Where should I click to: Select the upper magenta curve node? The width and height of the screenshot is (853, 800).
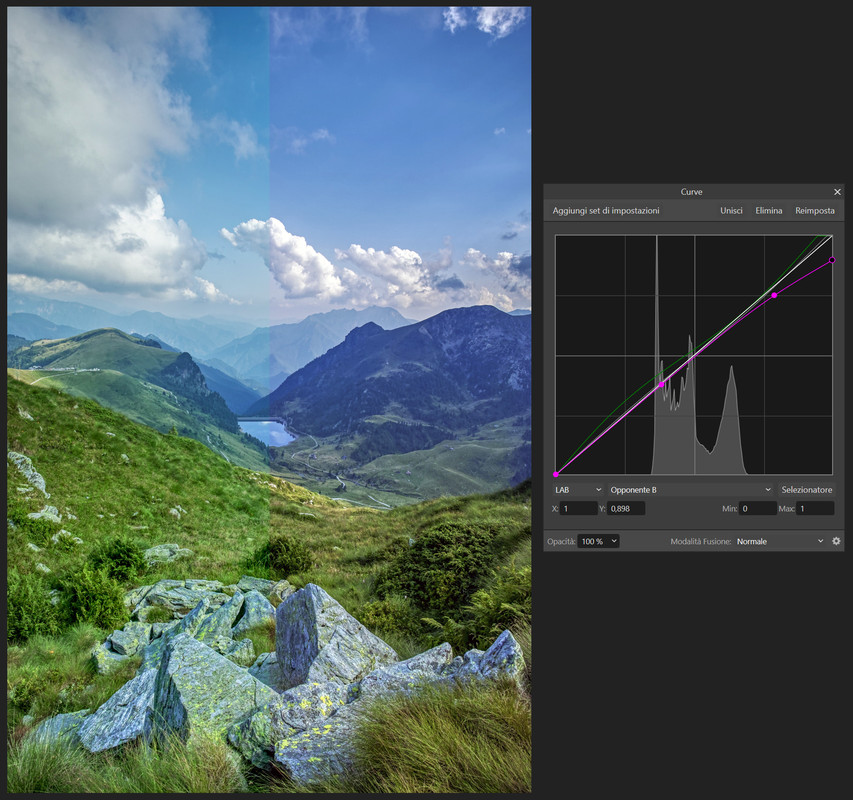coord(774,295)
